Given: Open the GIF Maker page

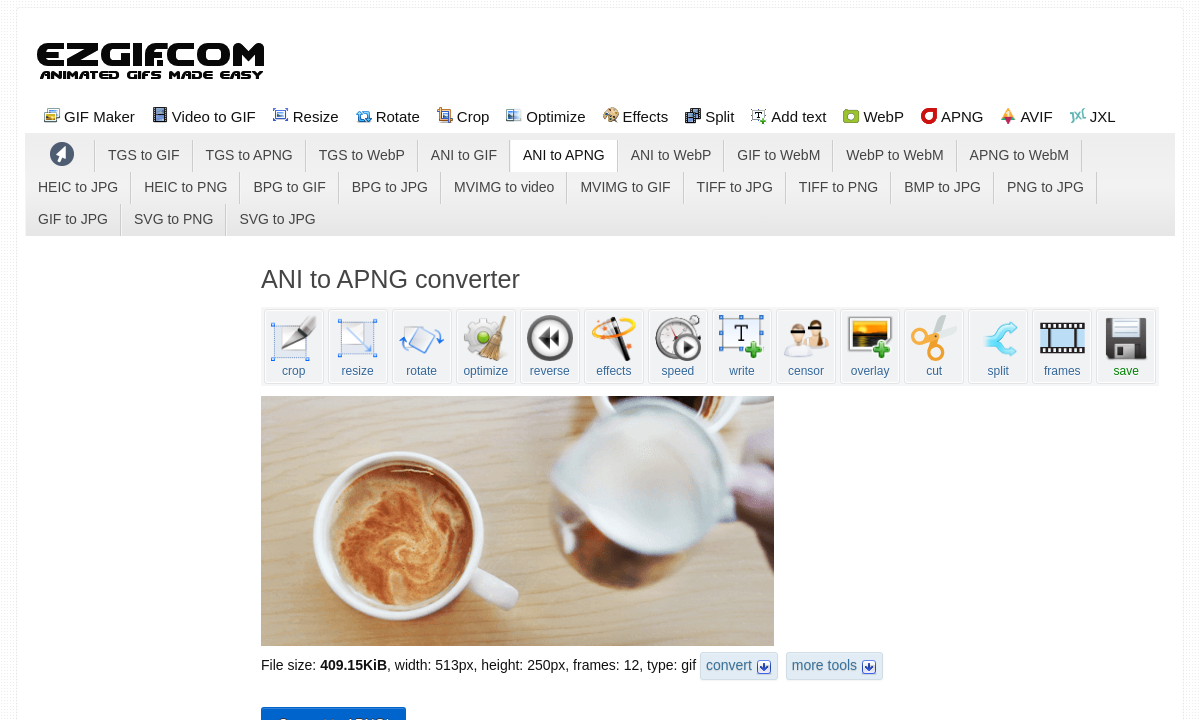Looking at the screenshot, I should 89,116.
